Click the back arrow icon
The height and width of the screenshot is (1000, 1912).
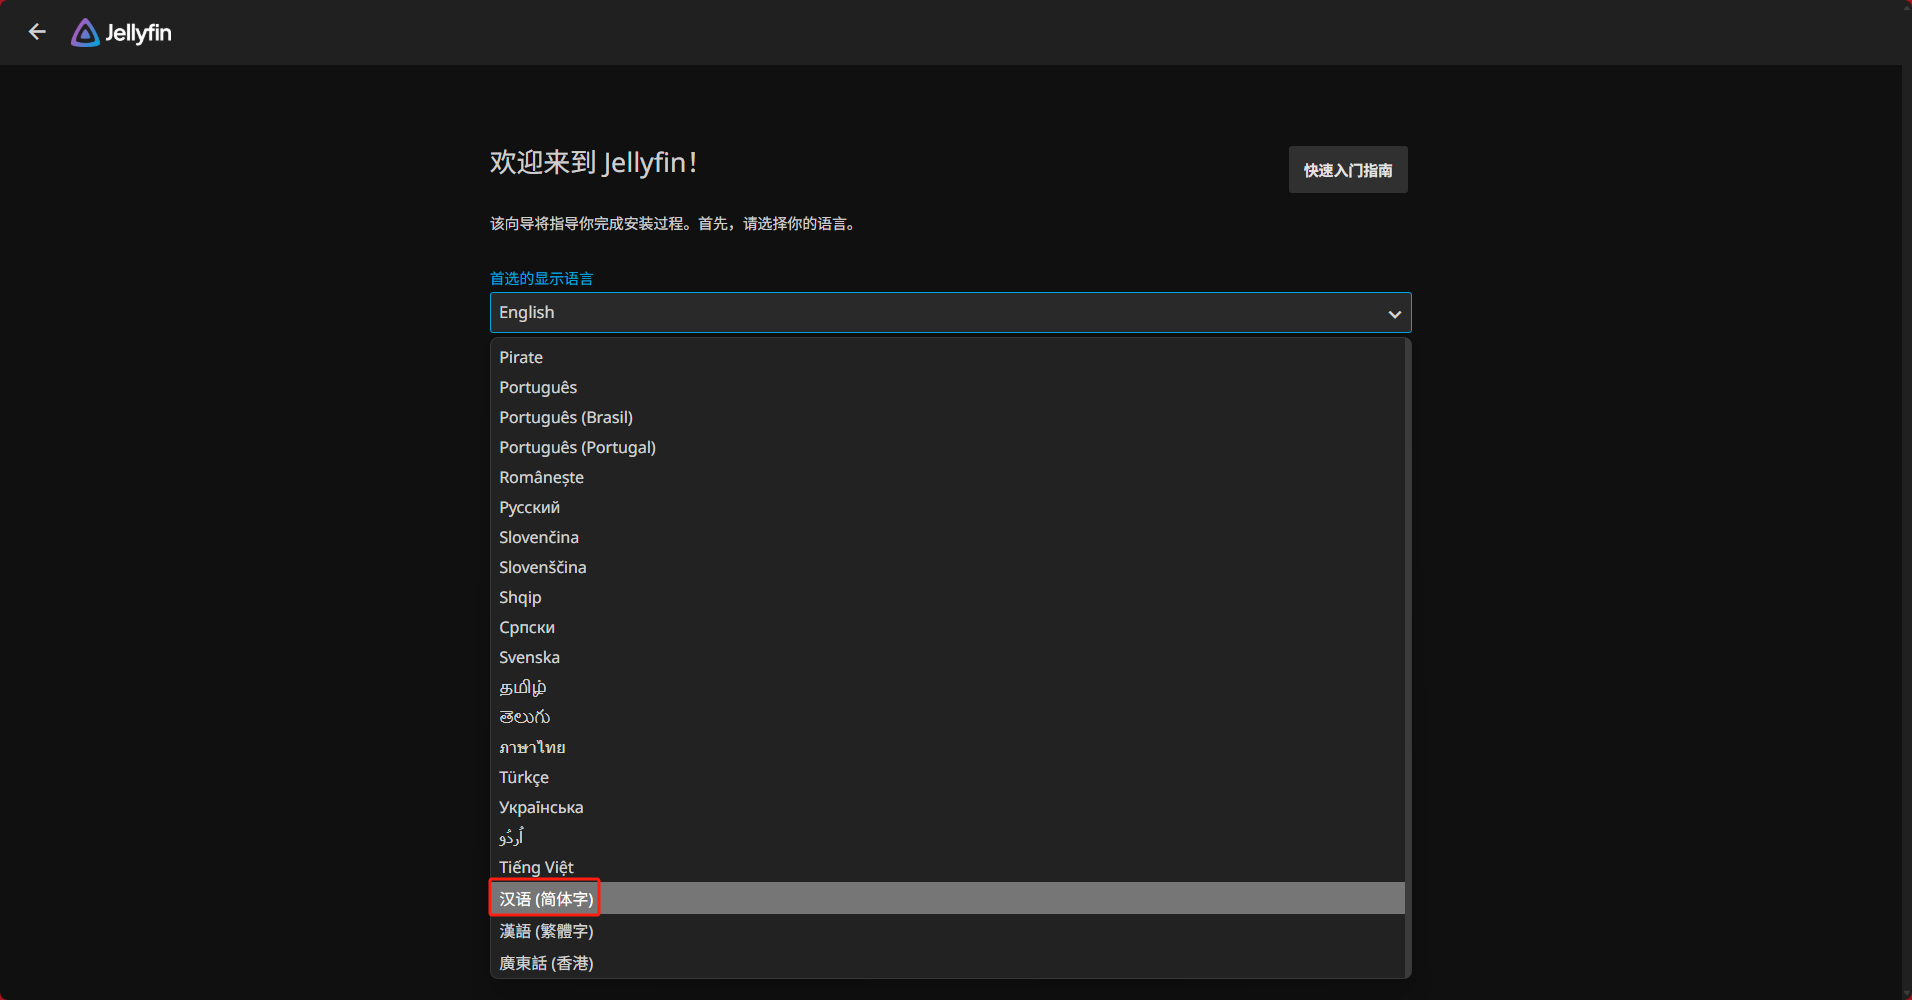pyautogui.click(x=37, y=32)
